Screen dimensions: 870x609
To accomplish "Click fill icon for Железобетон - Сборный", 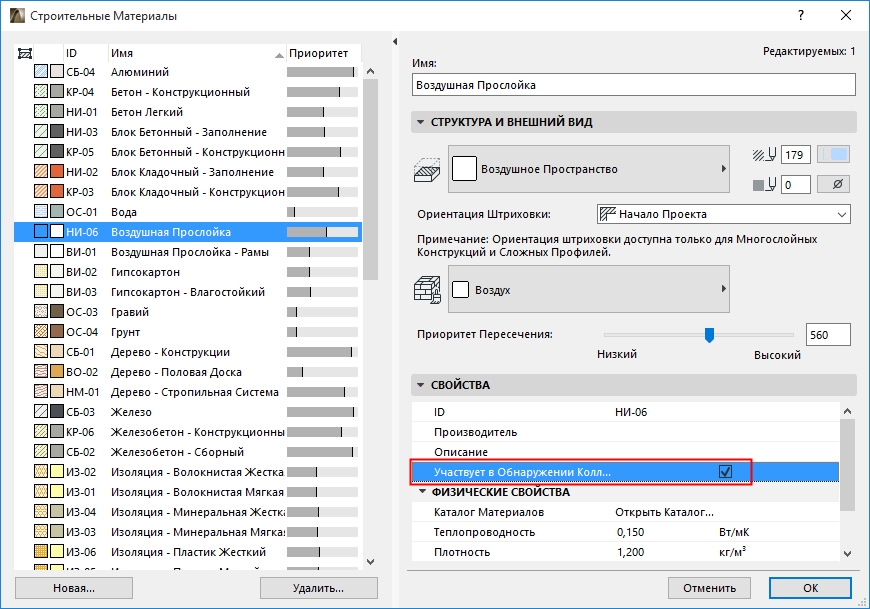I will 41,451.
